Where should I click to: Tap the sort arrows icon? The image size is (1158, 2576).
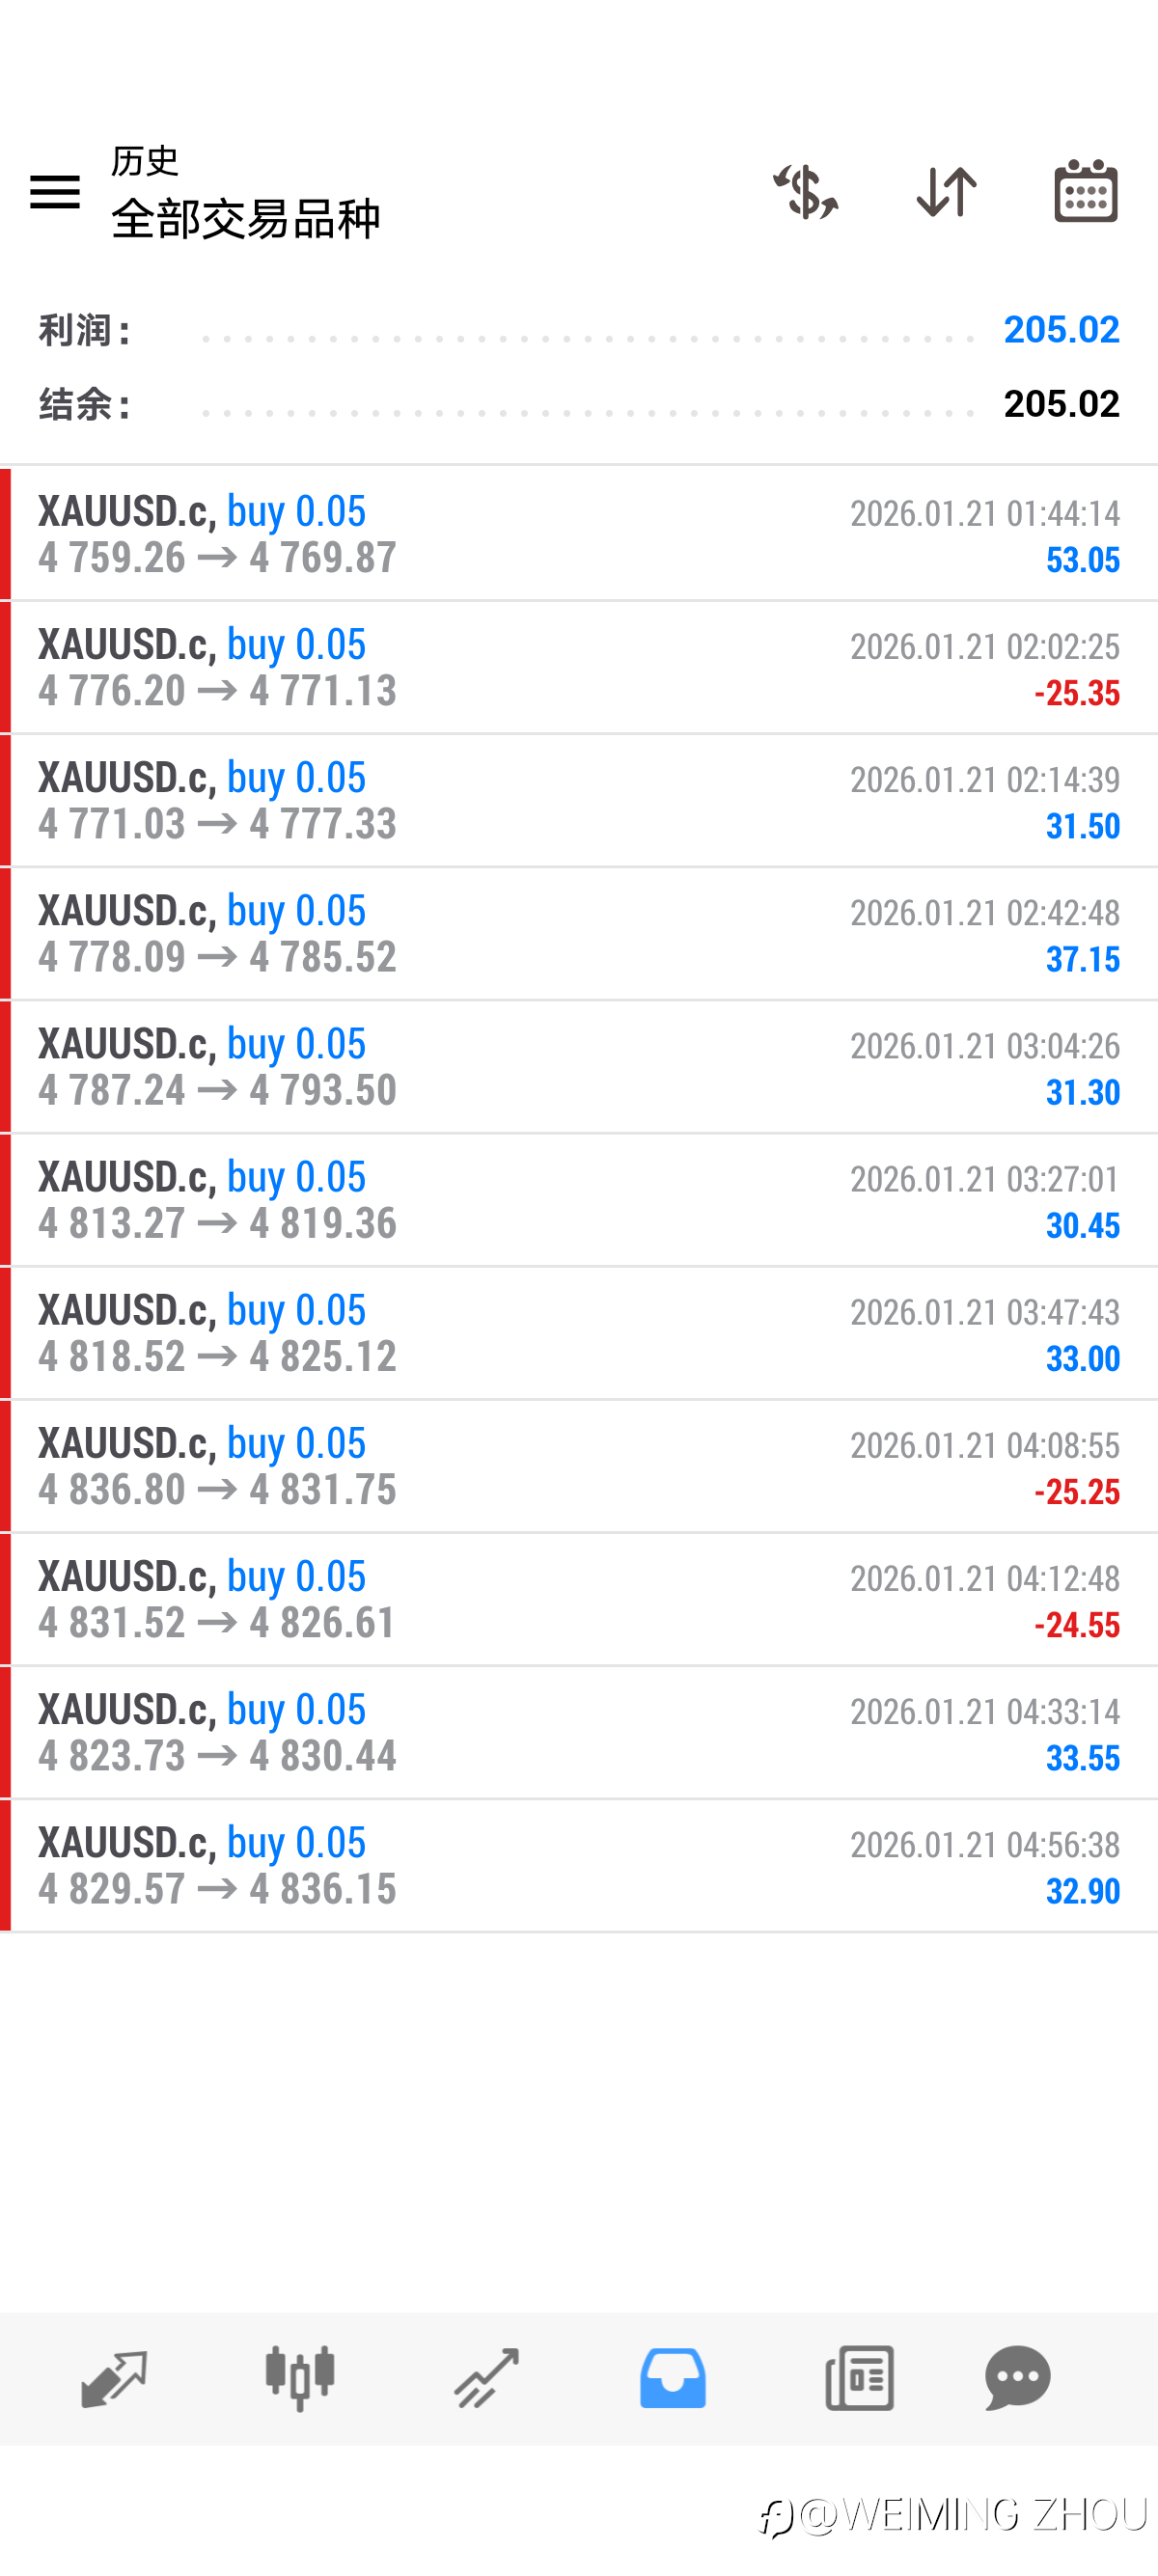946,191
